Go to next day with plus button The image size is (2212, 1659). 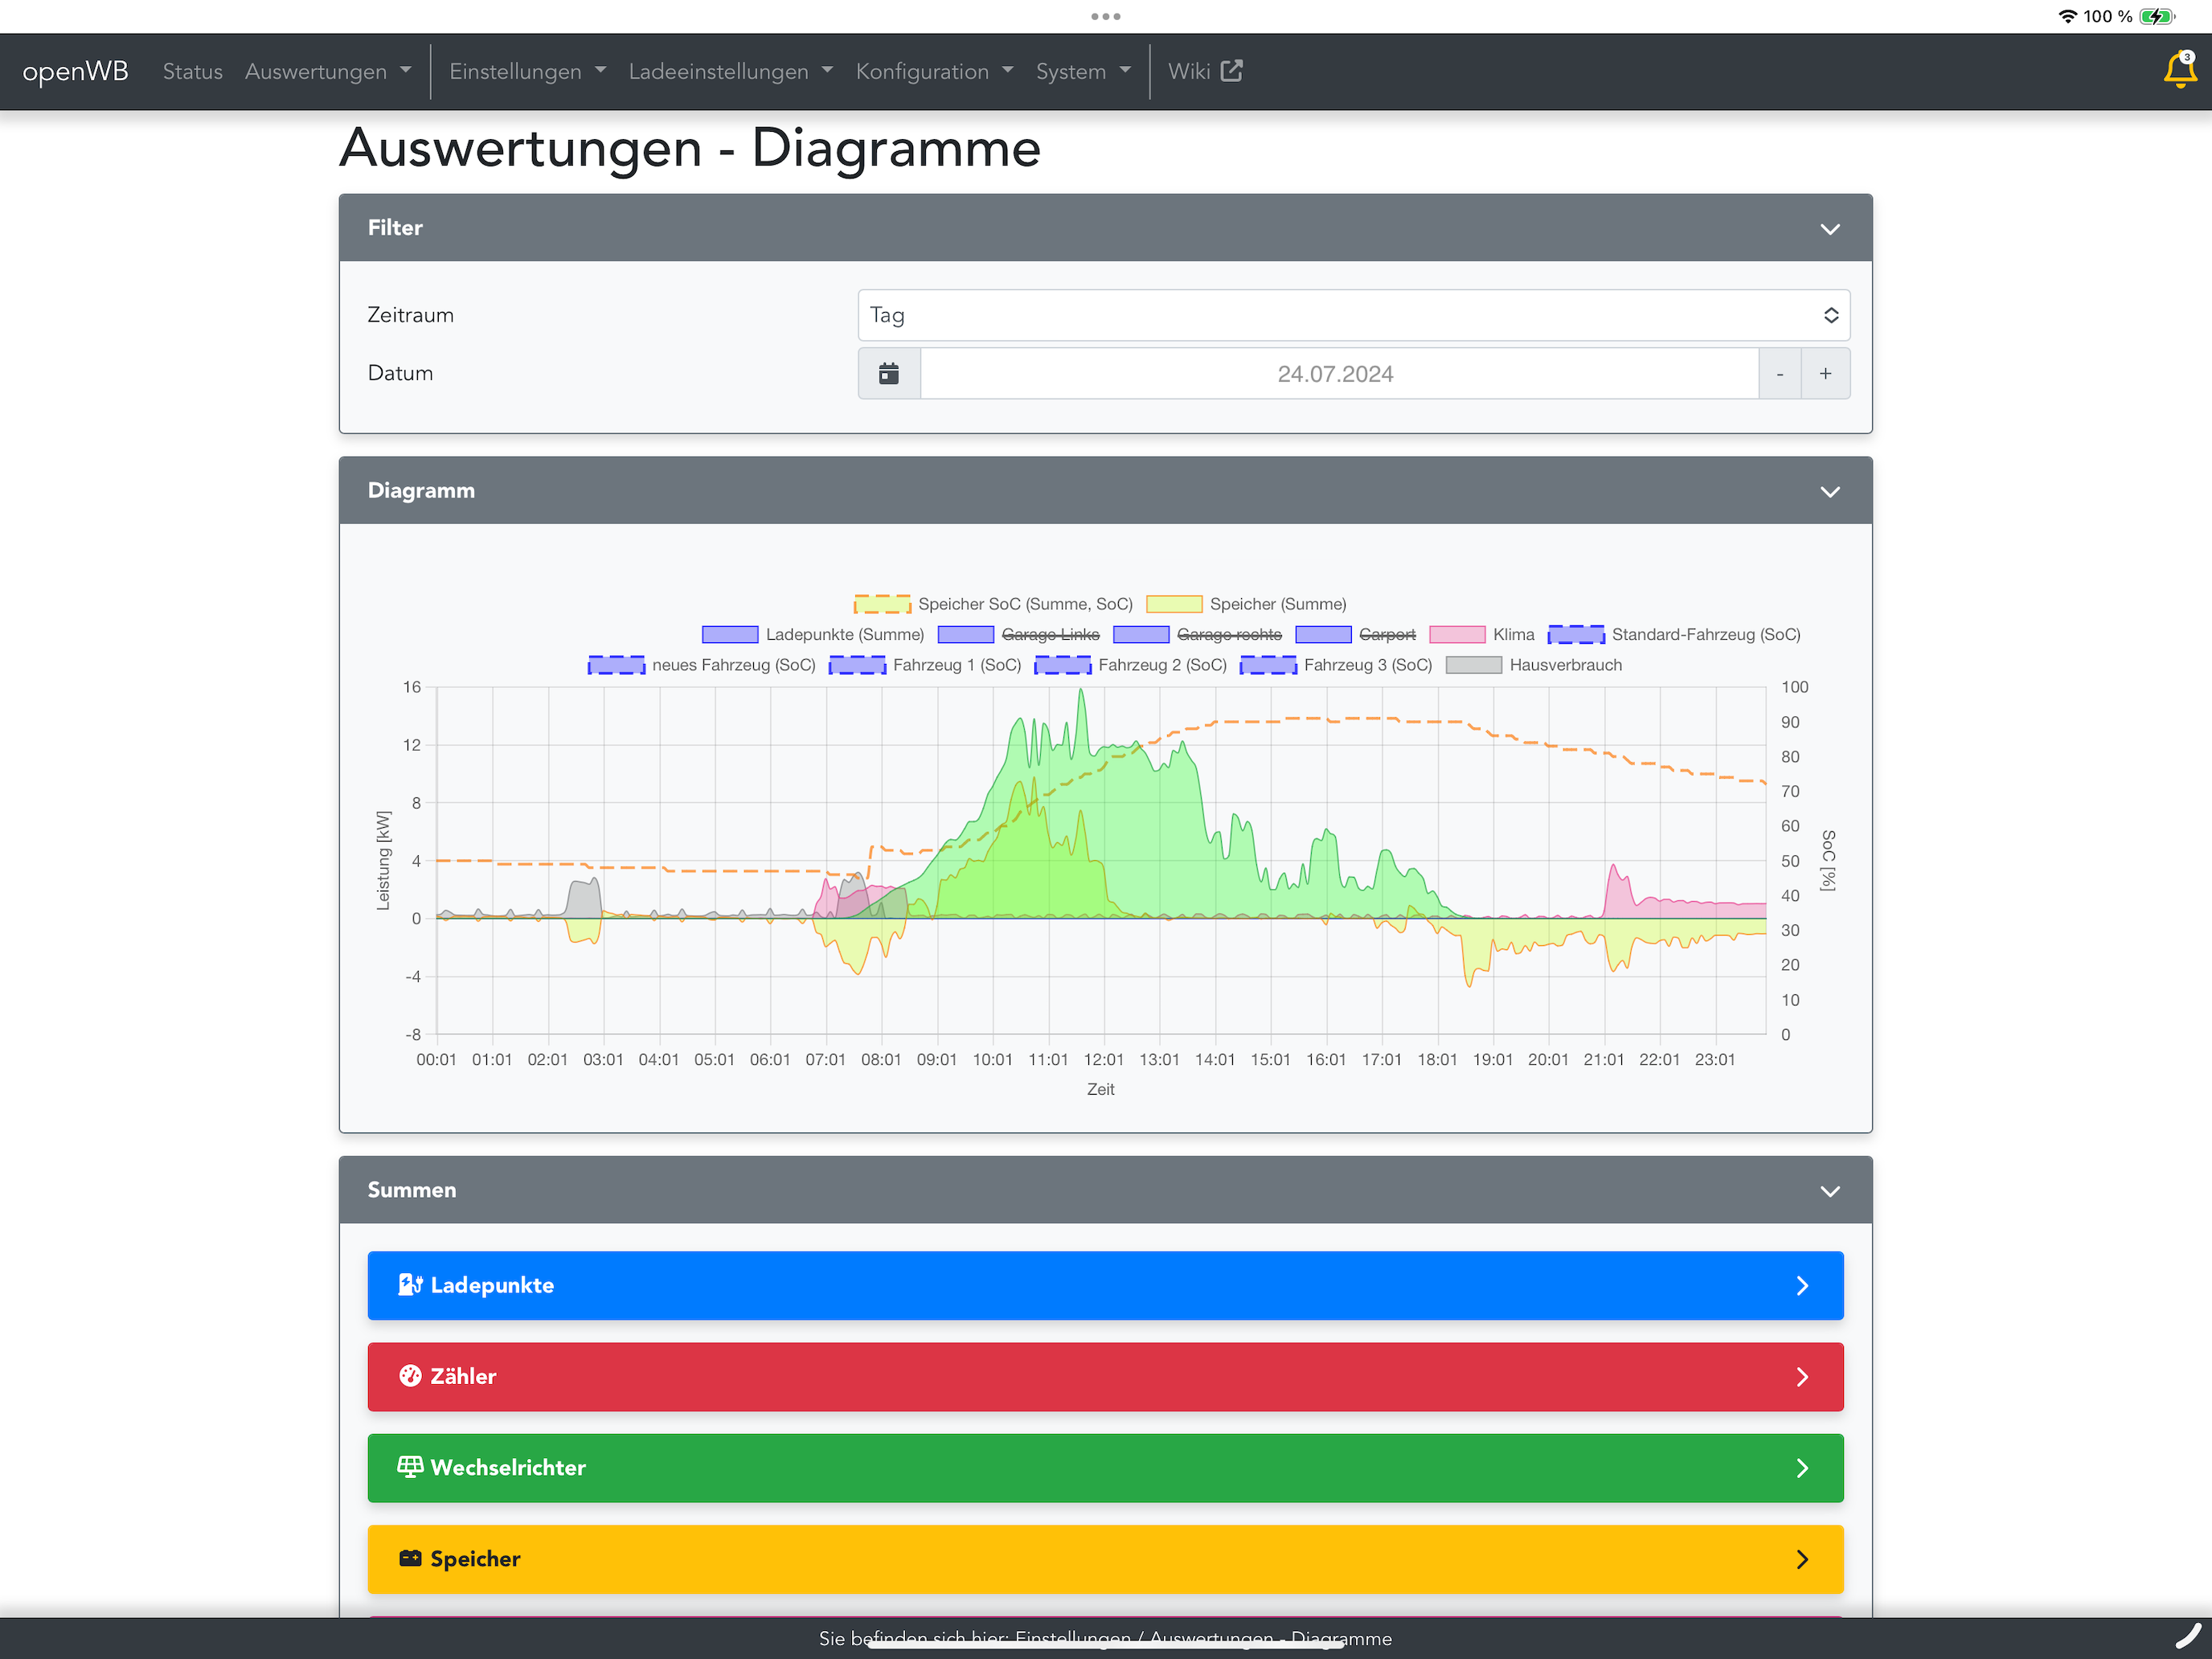[x=1826, y=373]
